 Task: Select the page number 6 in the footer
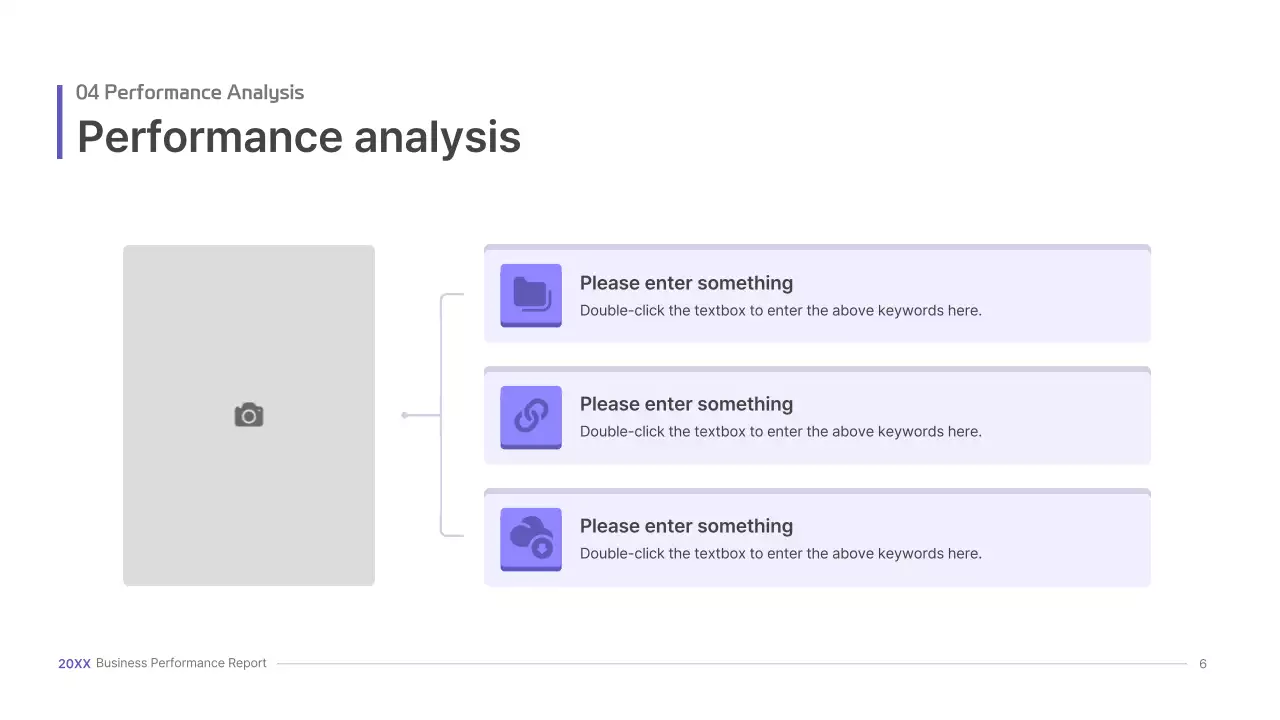tap(1203, 664)
